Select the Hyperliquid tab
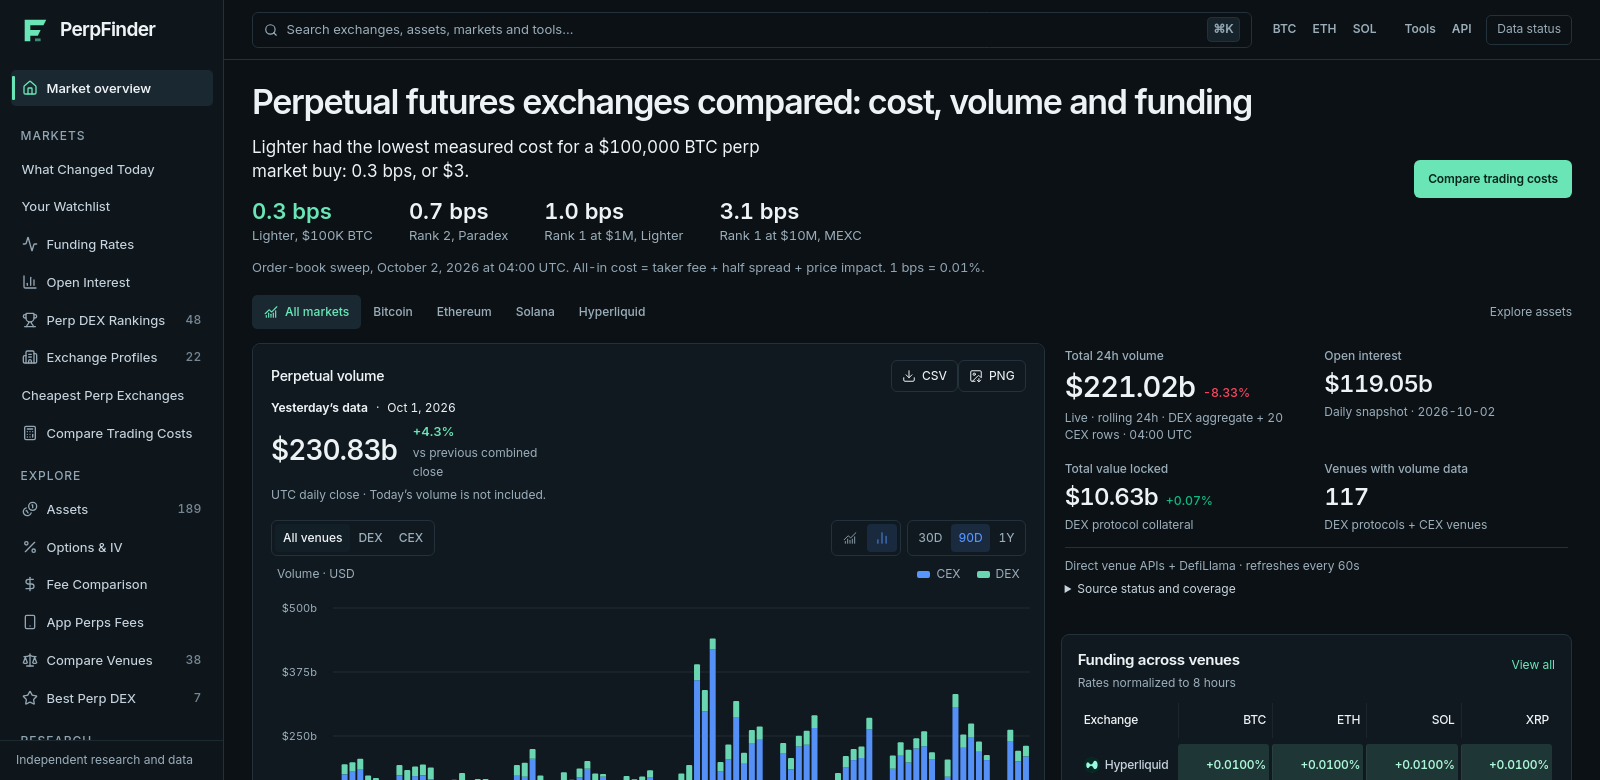This screenshot has height=780, width=1600. pyautogui.click(x=612, y=312)
